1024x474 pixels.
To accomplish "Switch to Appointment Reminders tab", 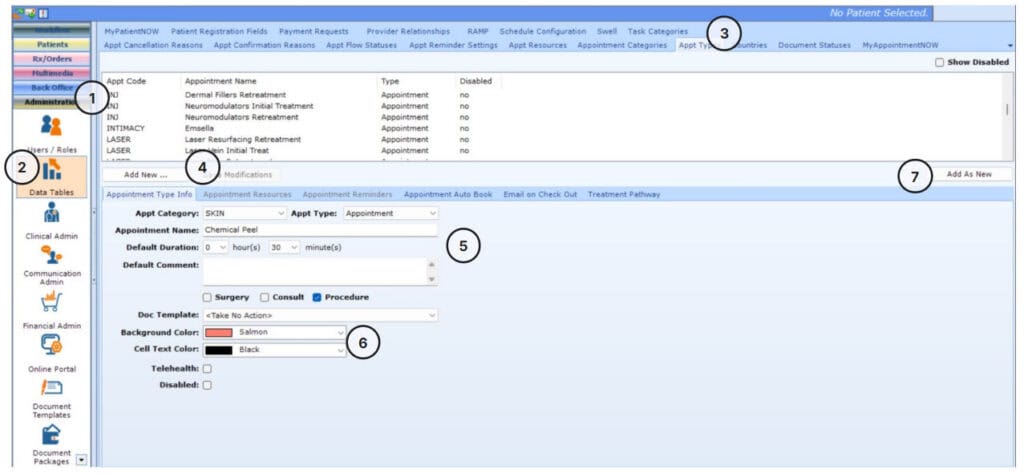I will (347, 194).
